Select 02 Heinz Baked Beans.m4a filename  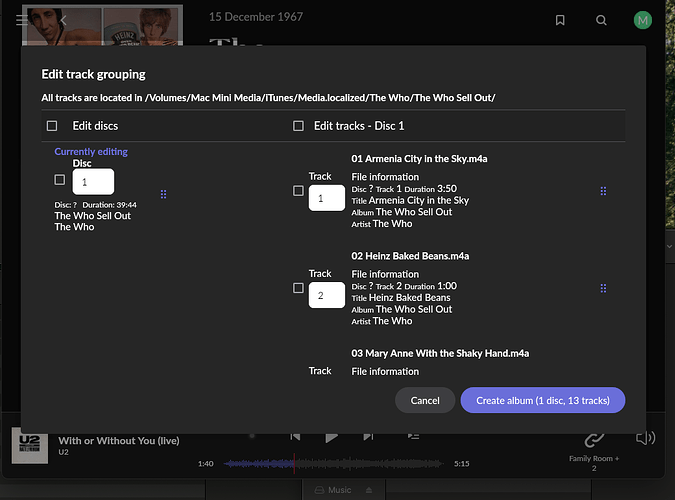point(410,256)
